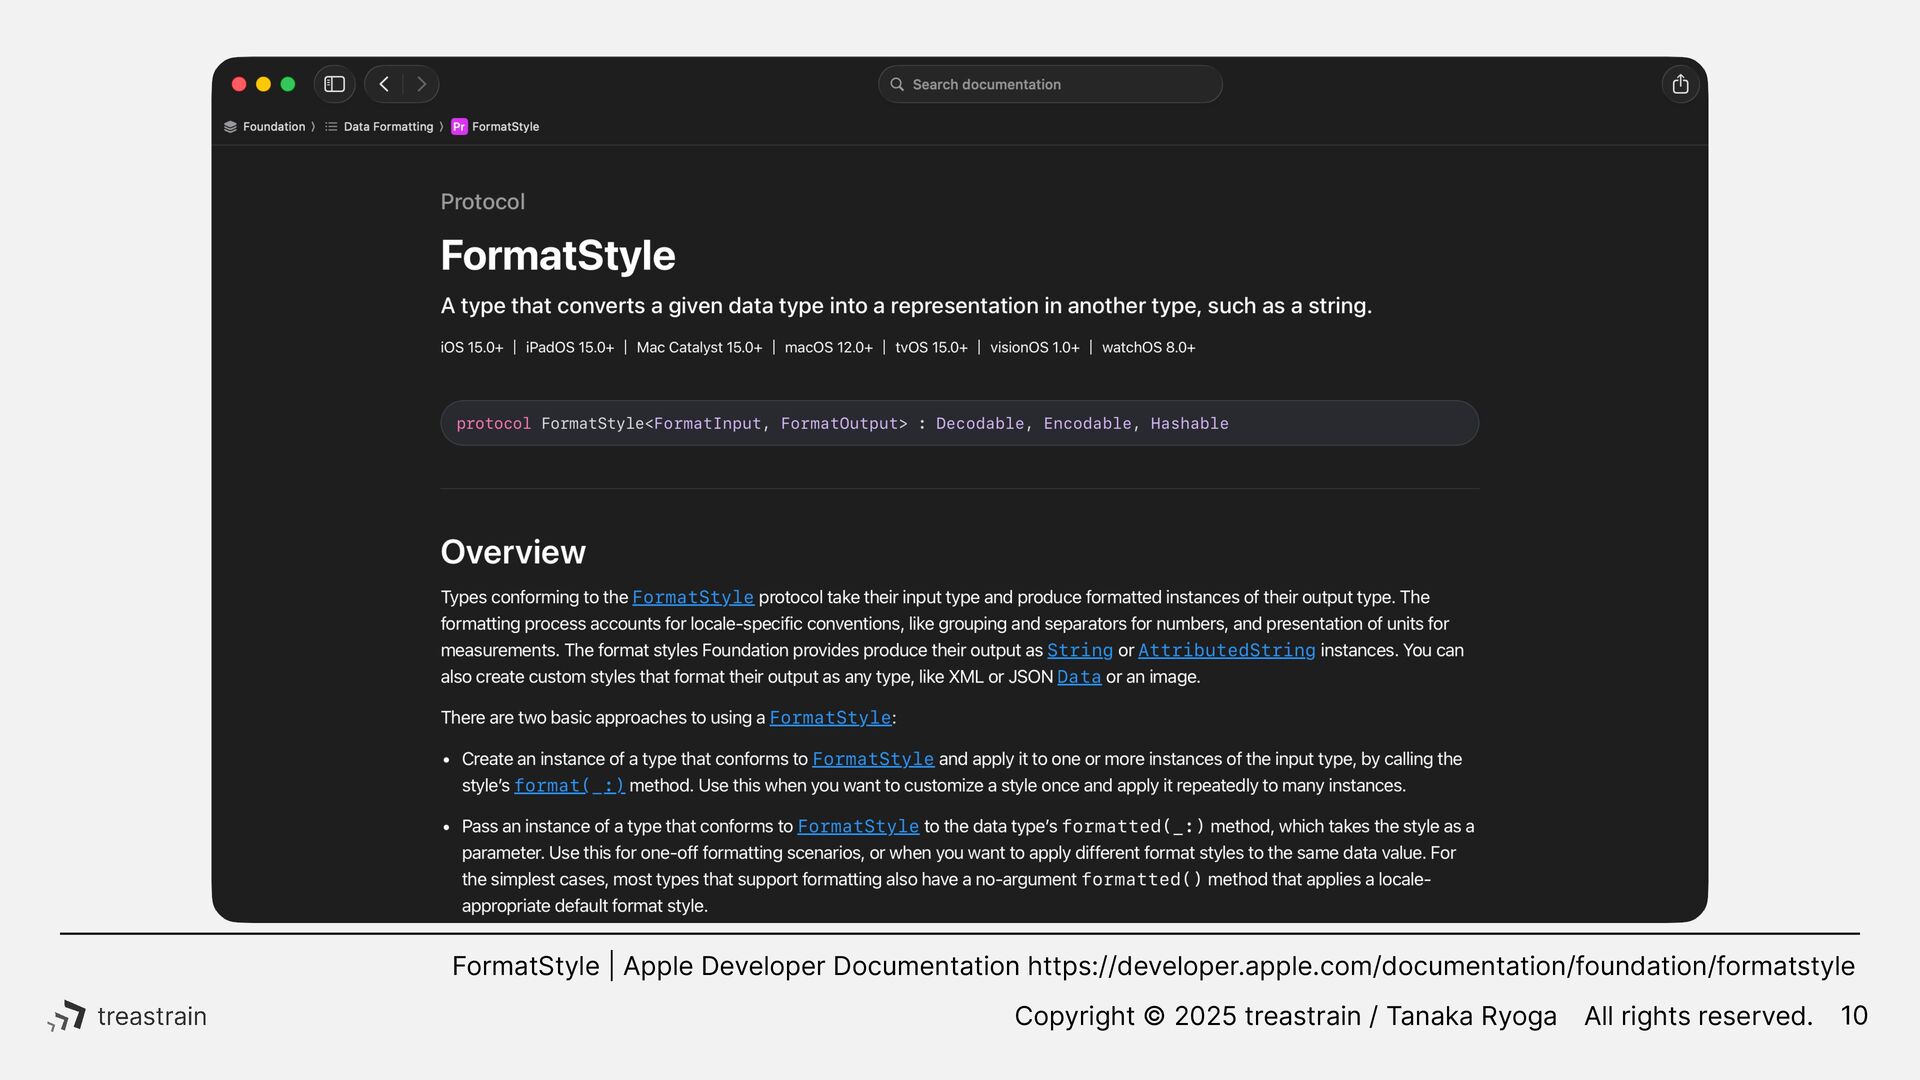Screen dimensions: 1920x1080
Task: Maximize window with green button
Action: tap(288, 84)
